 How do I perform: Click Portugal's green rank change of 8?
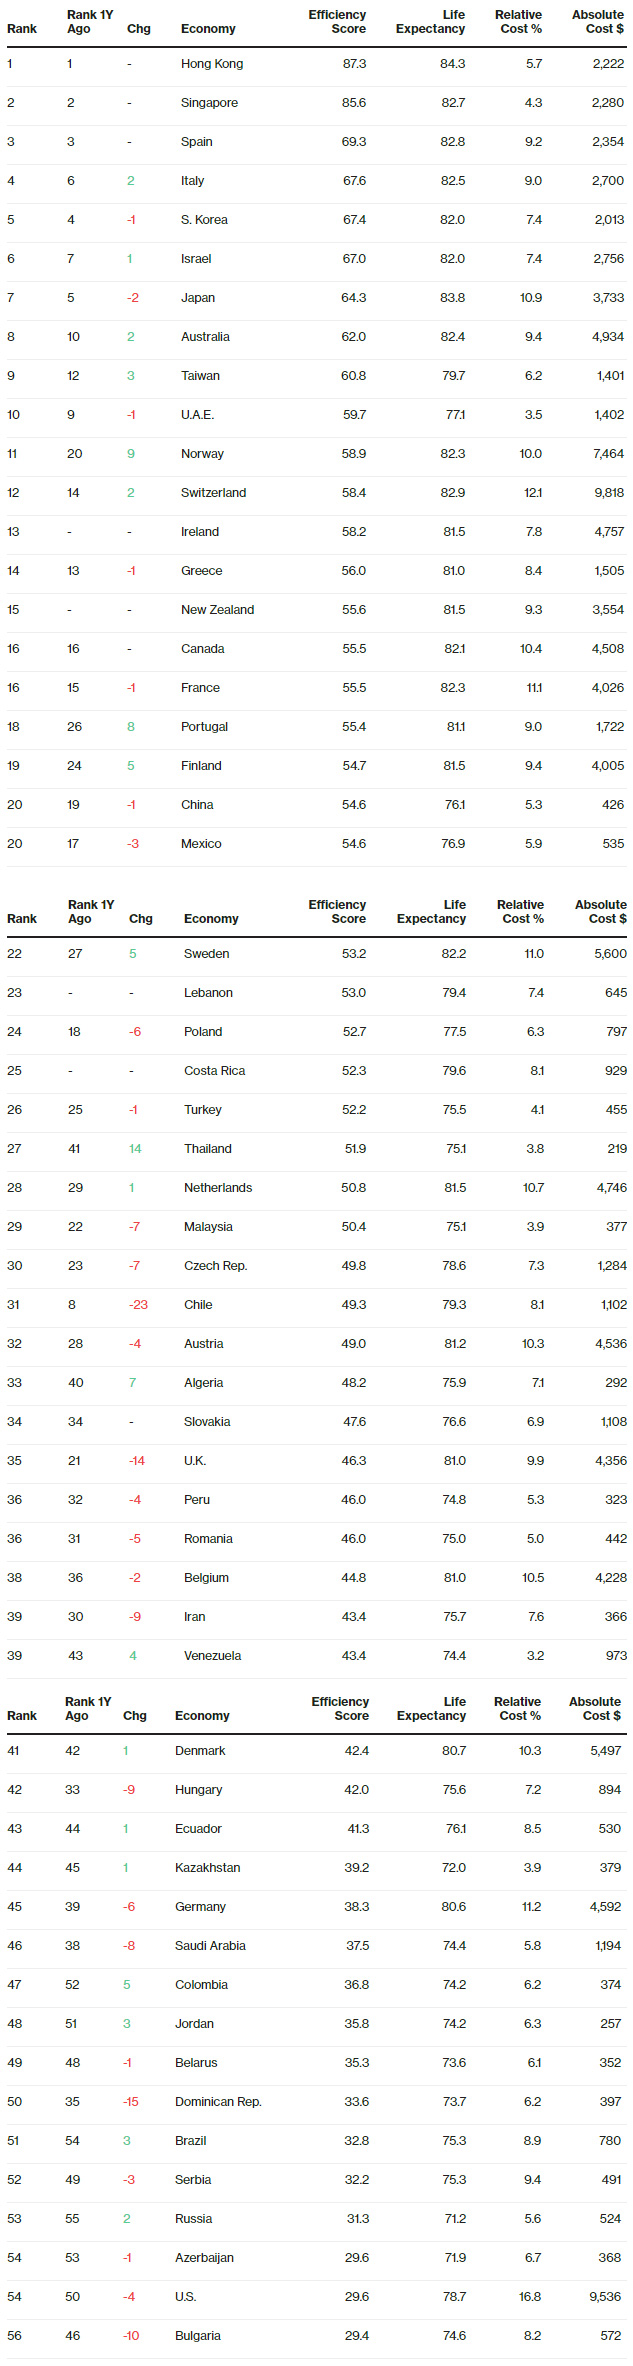point(131,727)
